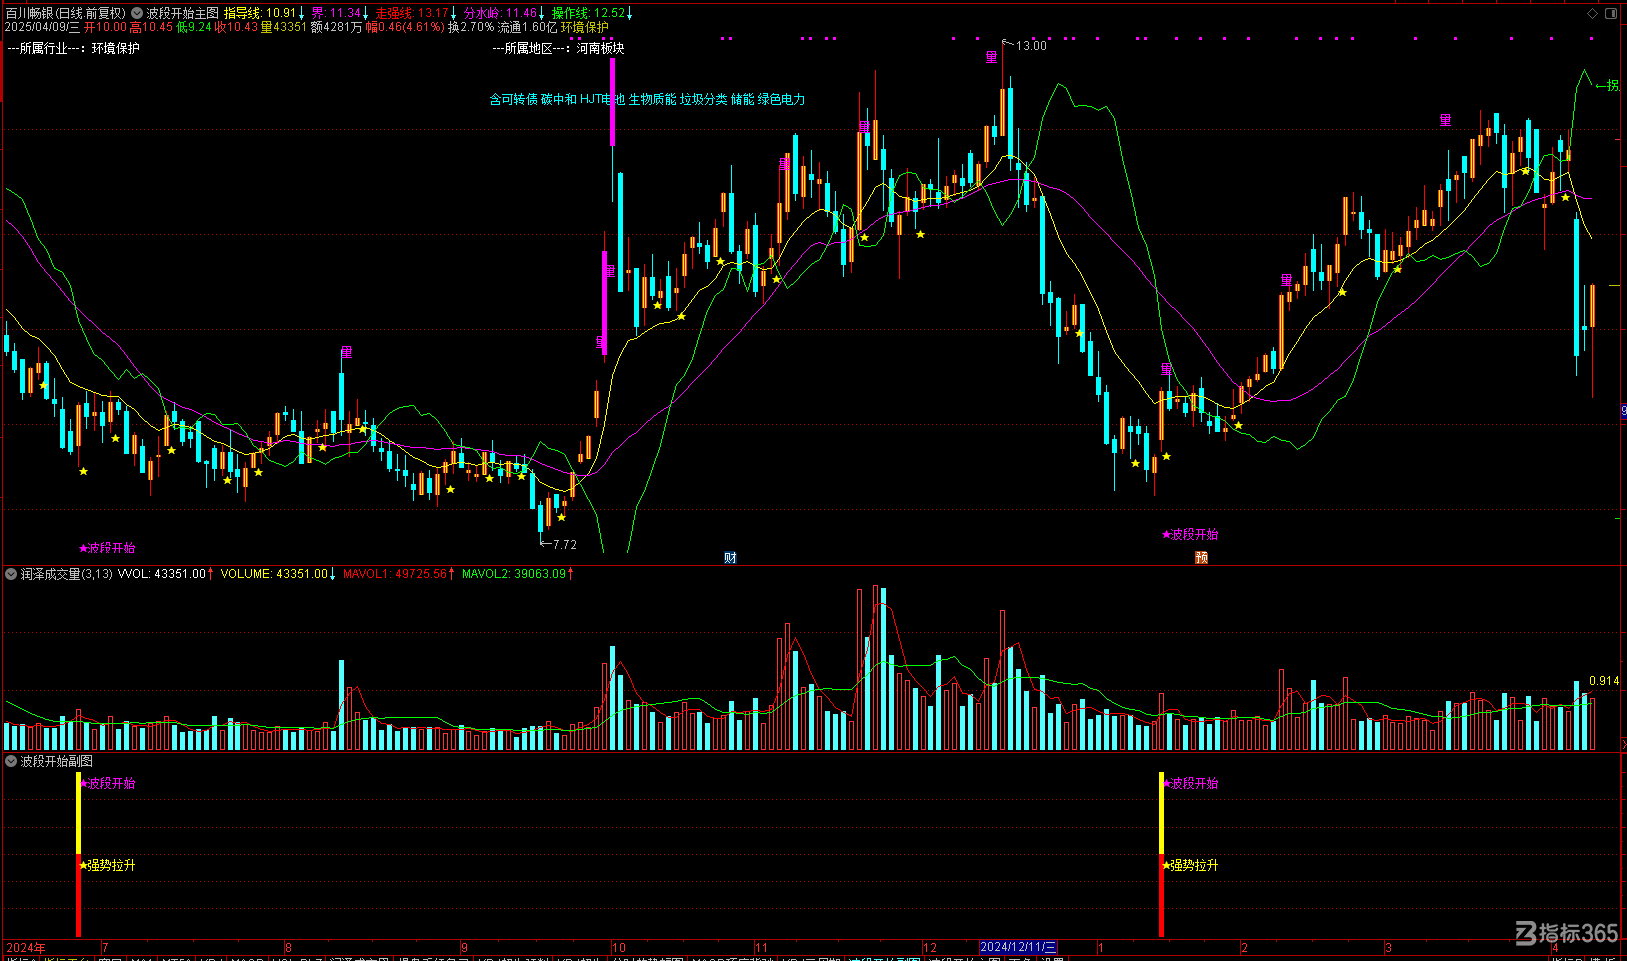Click the ←7.72 low price label
This screenshot has width=1627, height=961.
click(558, 545)
